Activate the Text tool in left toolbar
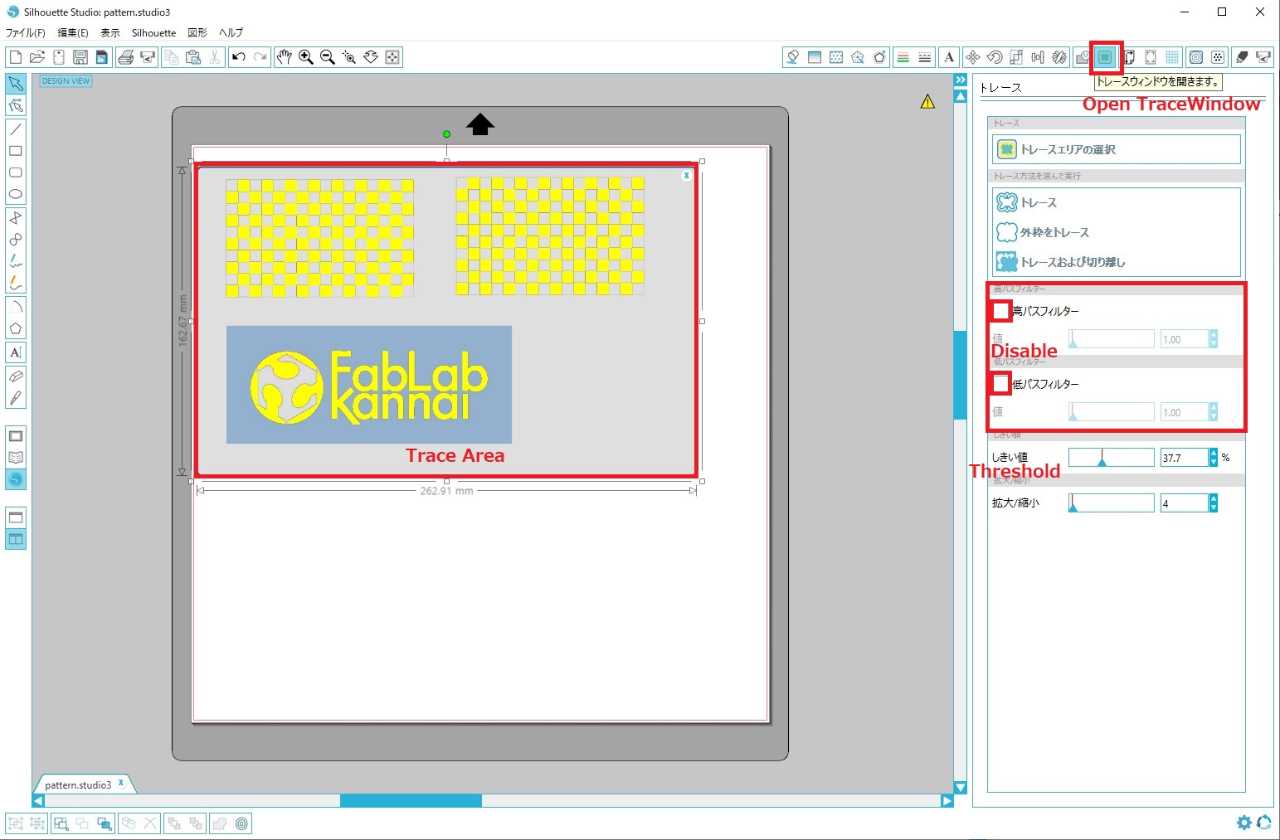 [x=16, y=352]
